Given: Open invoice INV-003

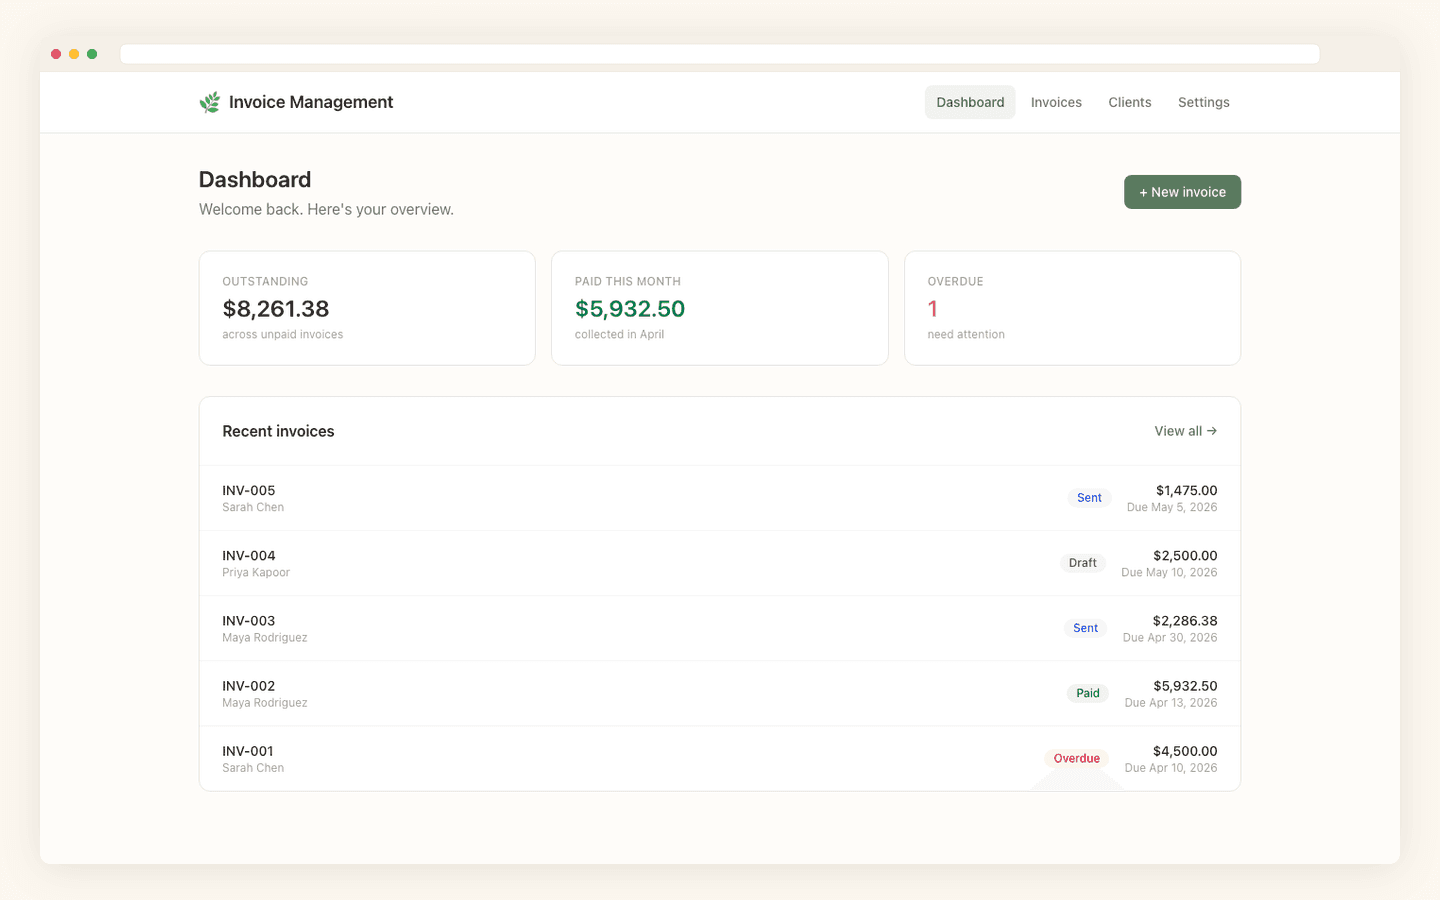Looking at the screenshot, I should click(x=720, y=628).
